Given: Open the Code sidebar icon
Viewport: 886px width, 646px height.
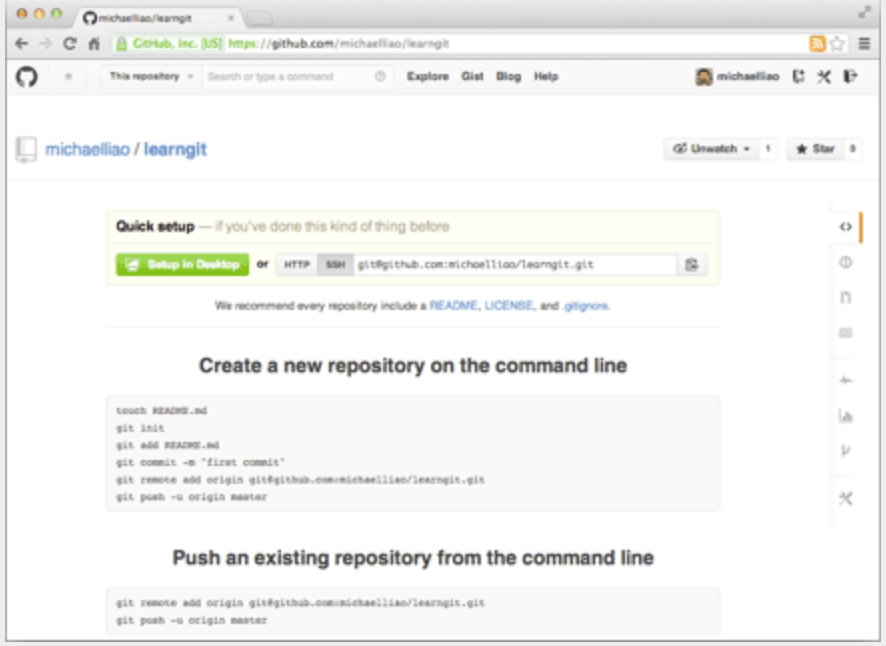Looking at the screenshot, I should [845, 227].
